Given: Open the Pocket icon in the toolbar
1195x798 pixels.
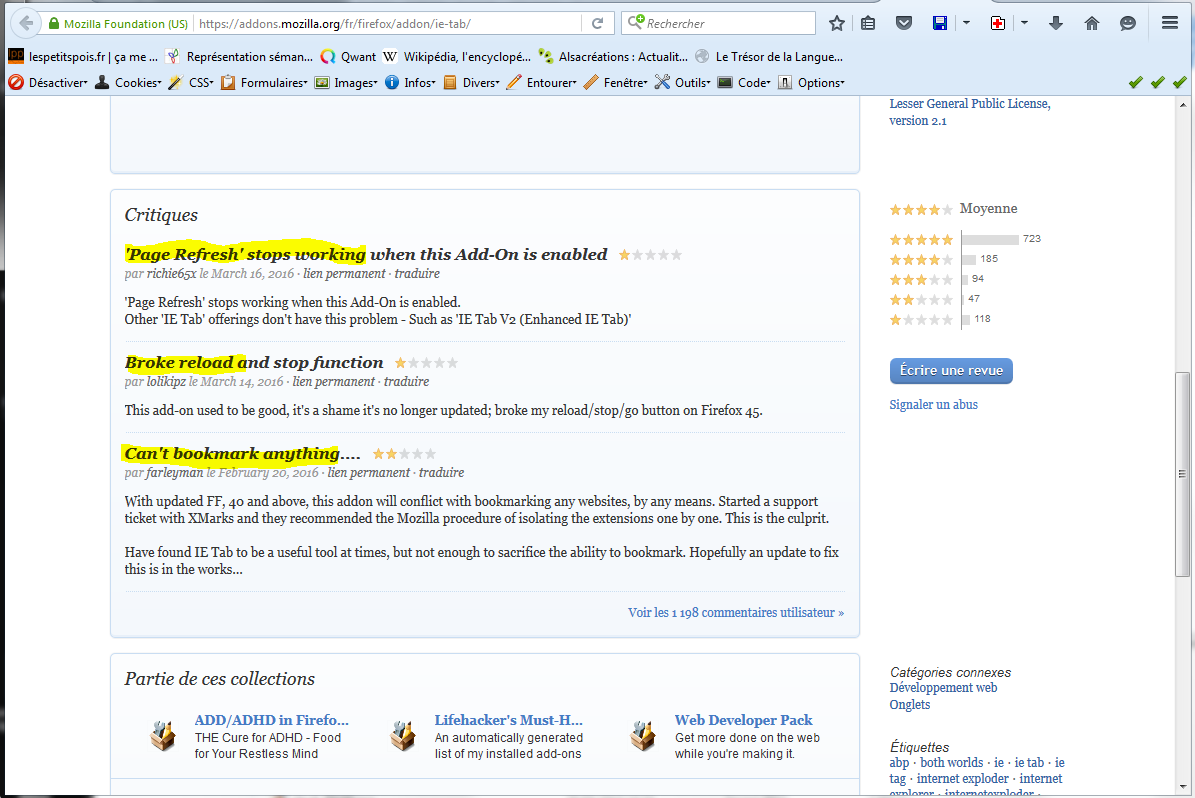Looking at the screenshot, I should [x=903, y=23].
